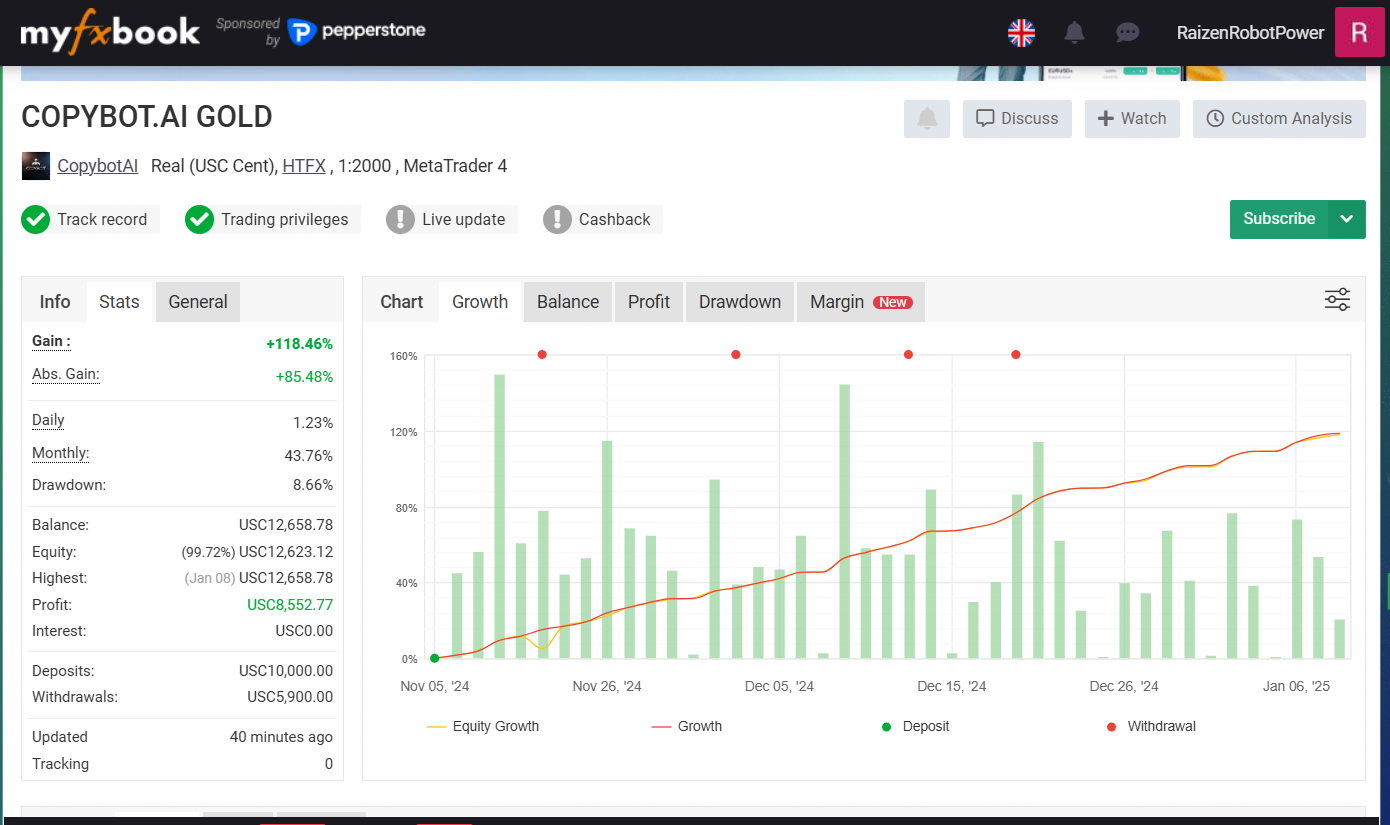Select the Profit chart tab

649,302
